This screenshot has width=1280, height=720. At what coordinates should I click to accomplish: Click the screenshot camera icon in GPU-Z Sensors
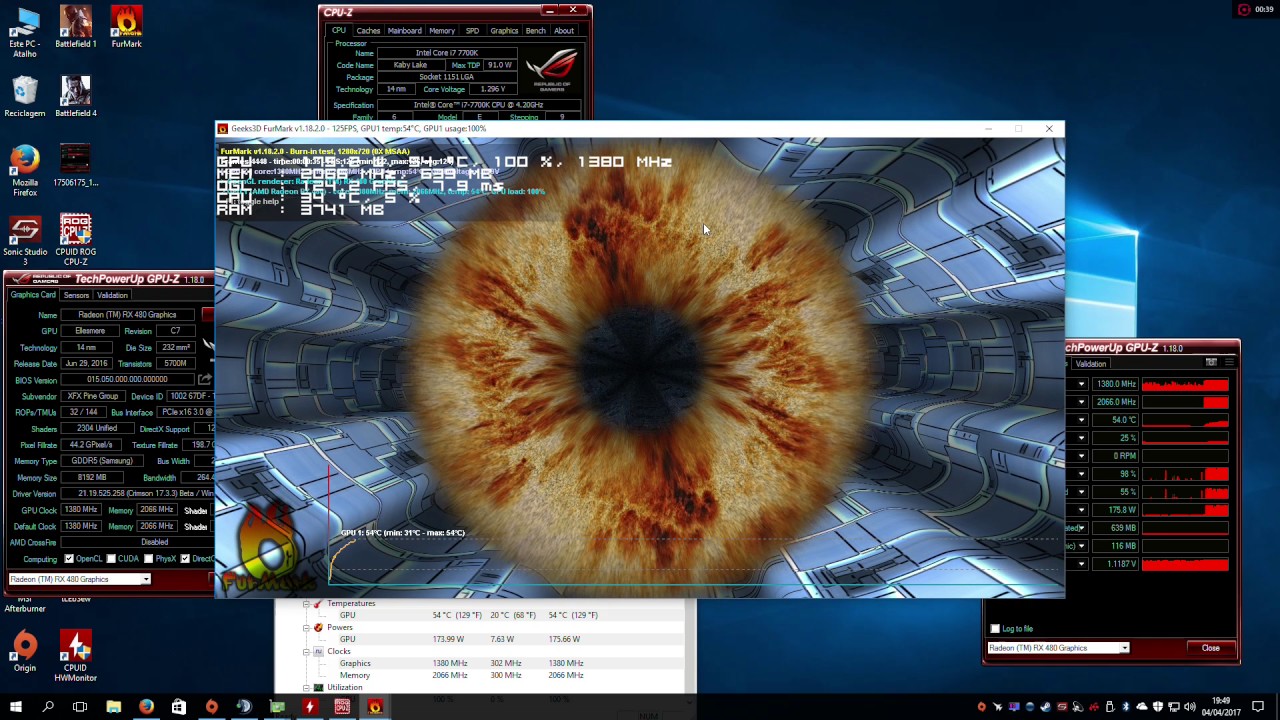1211,362
